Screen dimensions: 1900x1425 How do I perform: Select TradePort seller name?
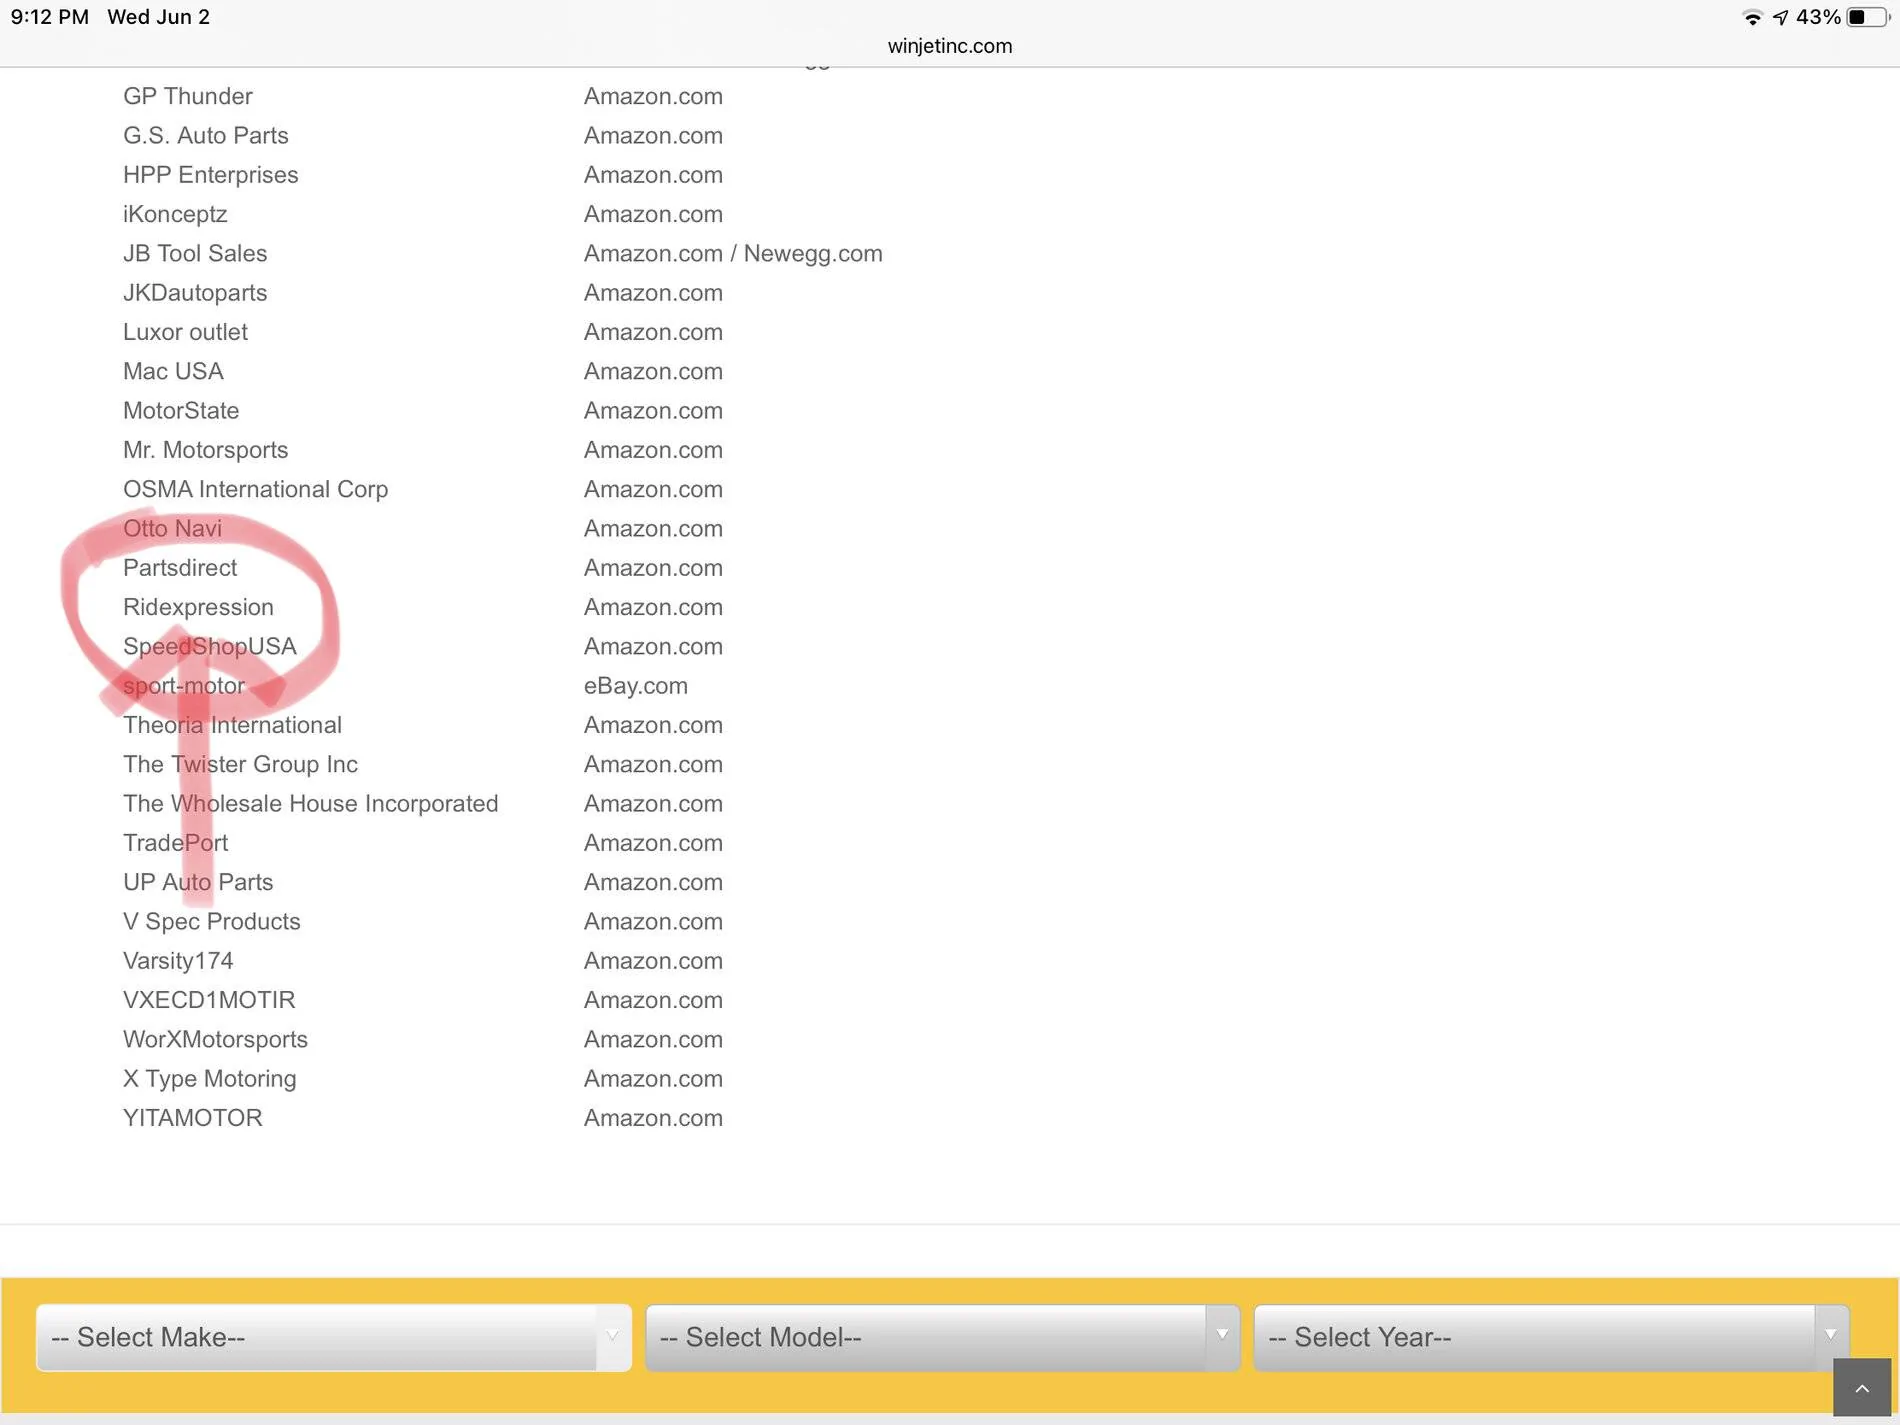pyautogui.click(x=176, y=843)
